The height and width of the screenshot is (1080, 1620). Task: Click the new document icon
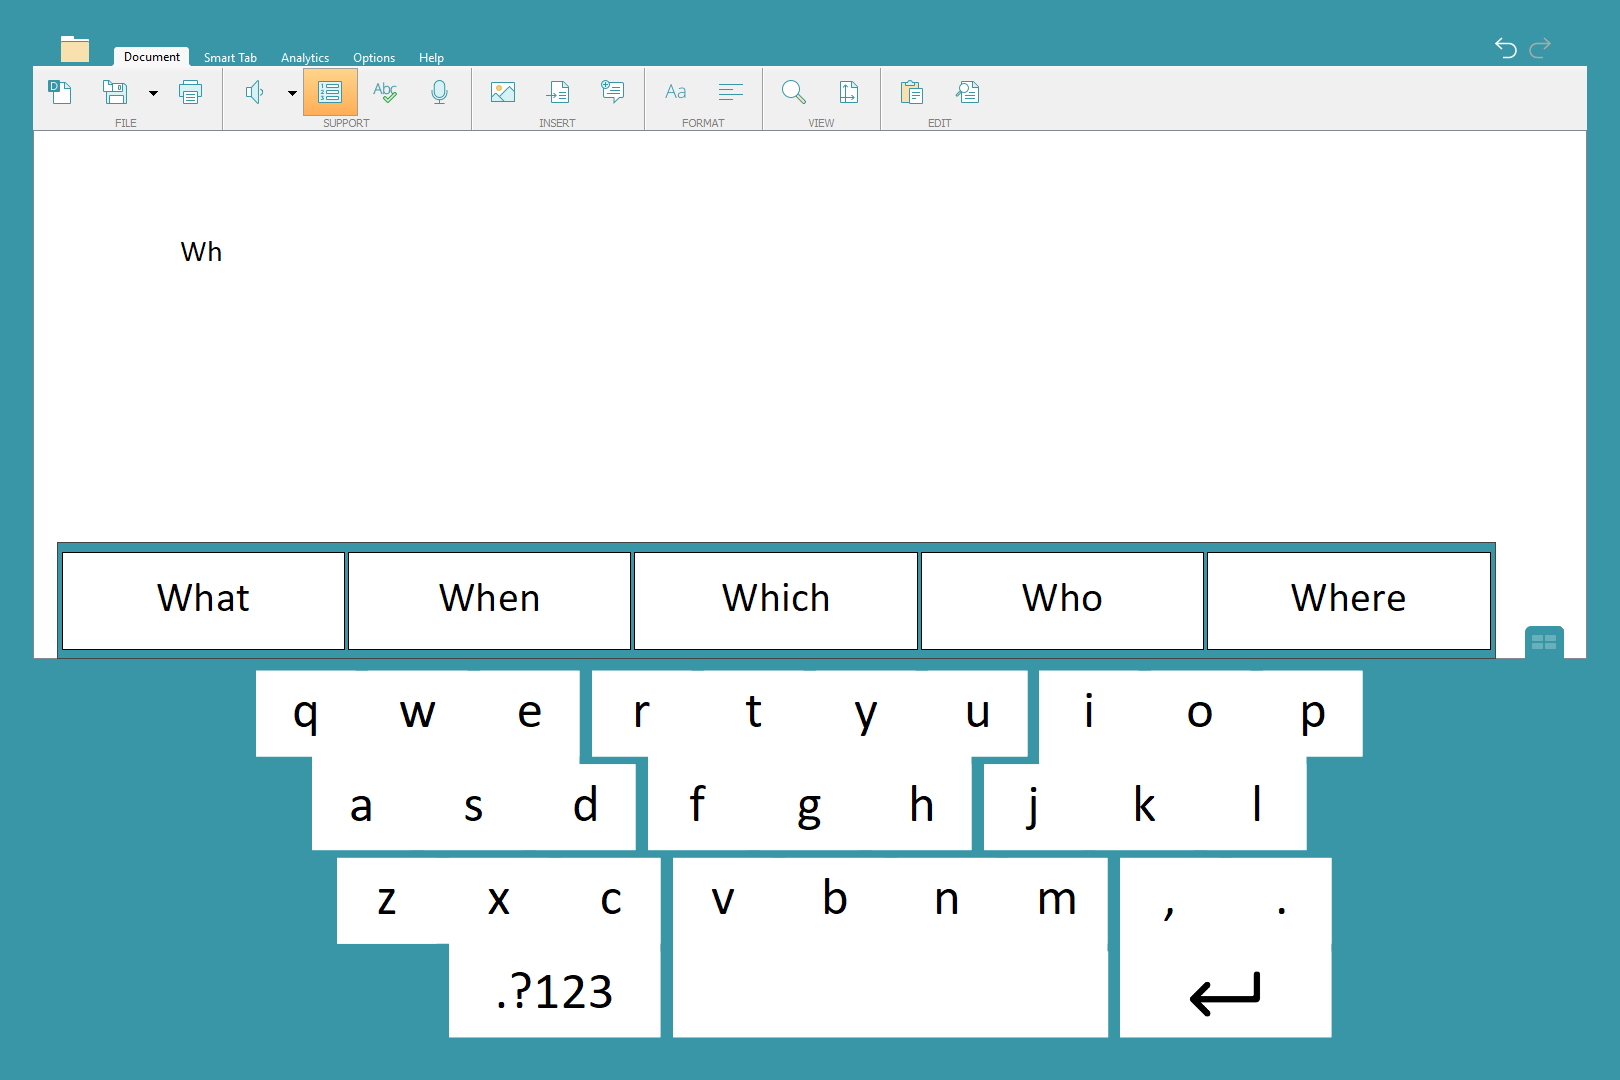click(60, 93)
